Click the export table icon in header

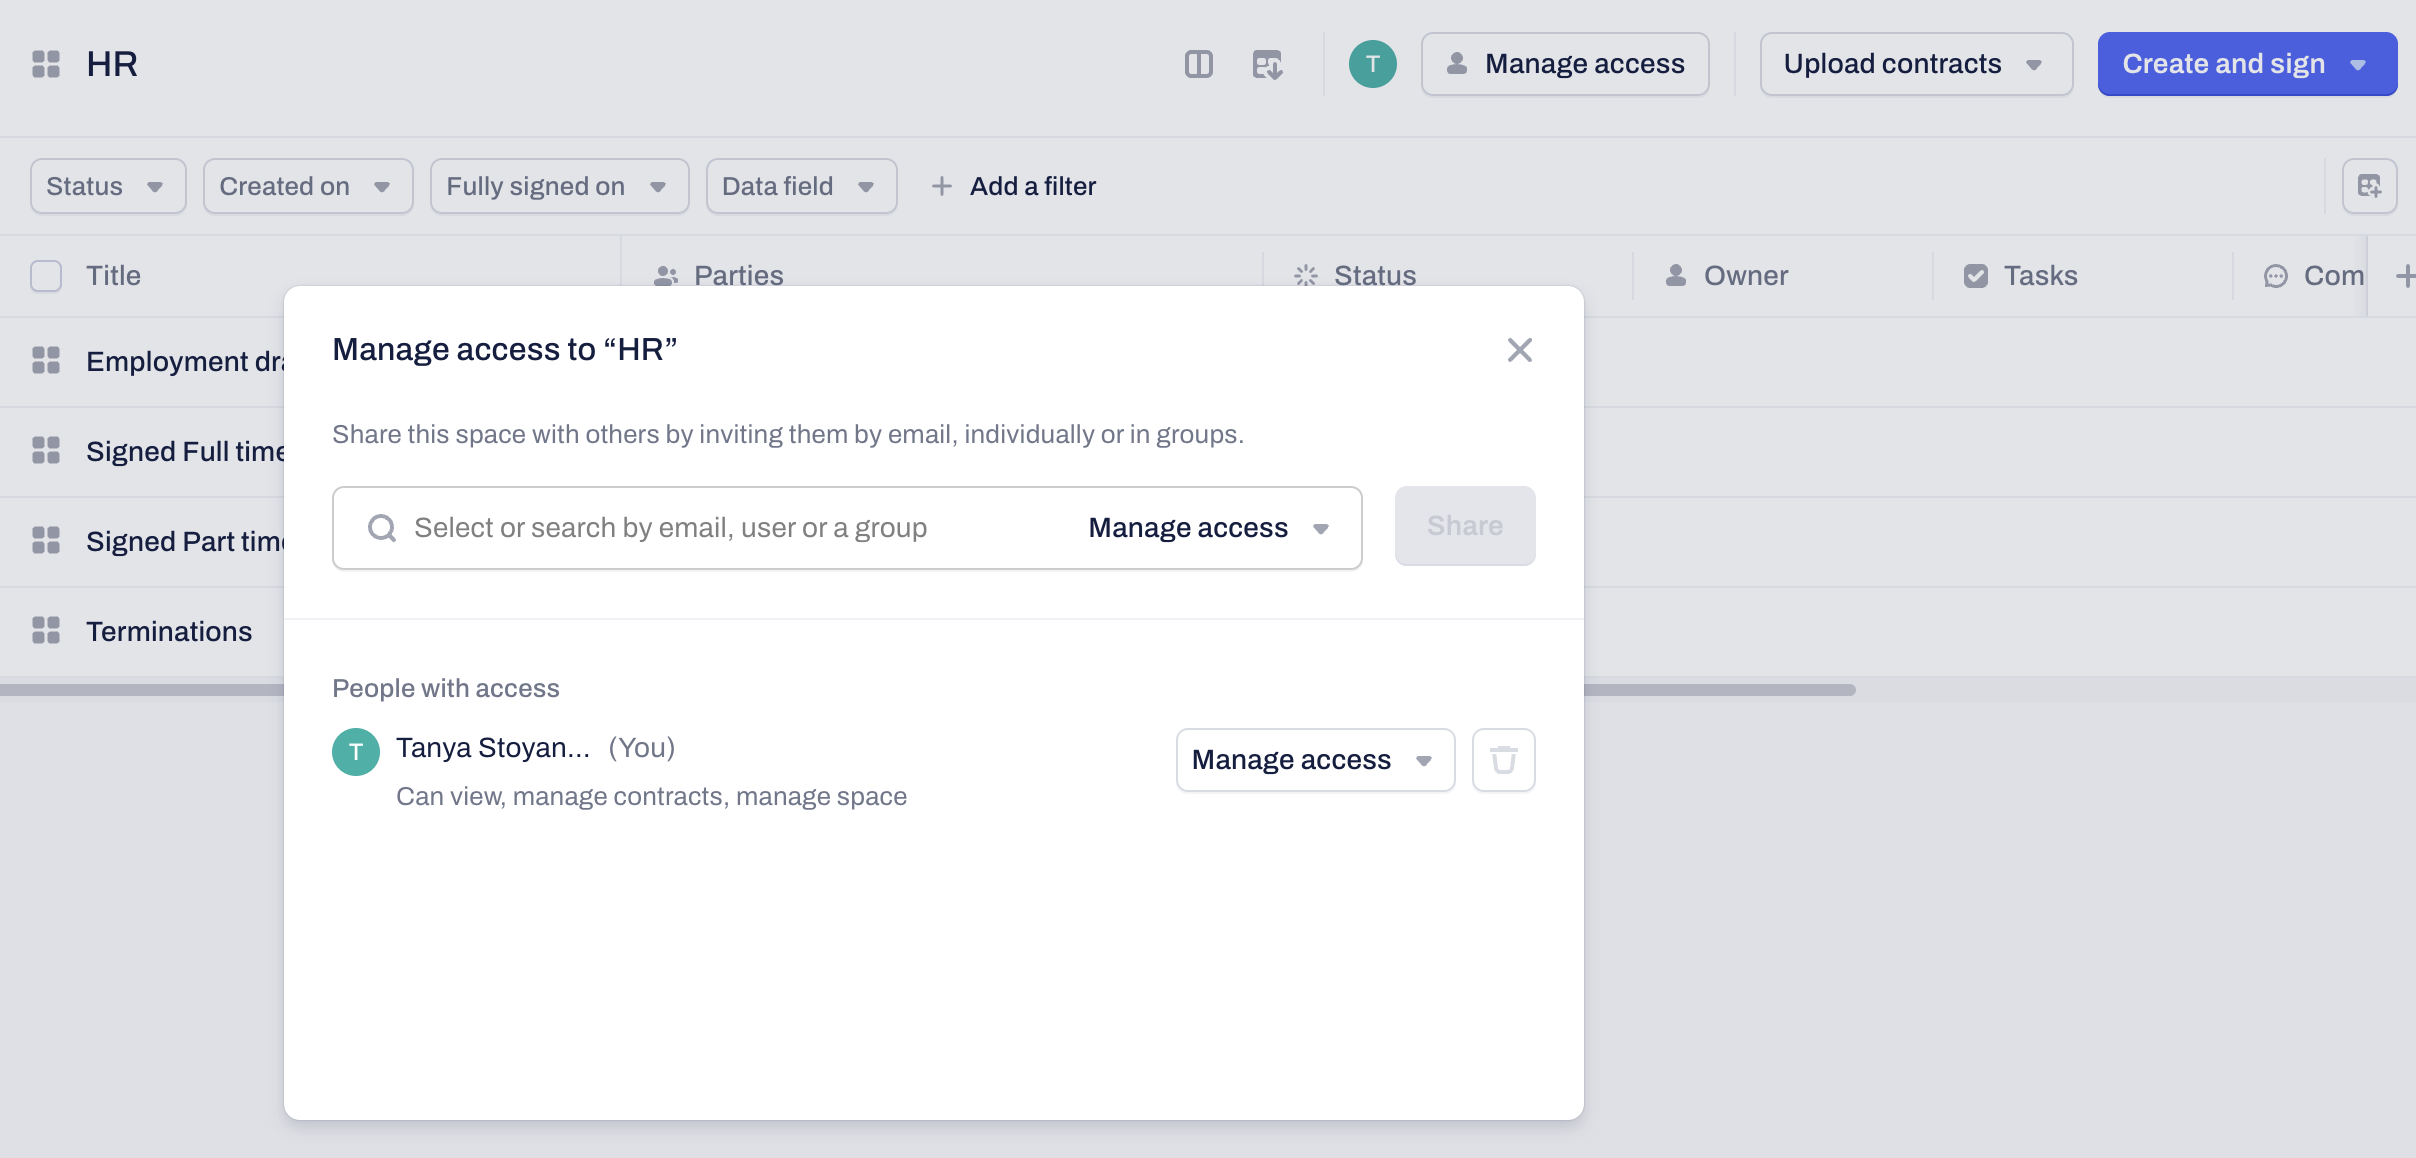pyautogui.click(x=1267, y=64)
